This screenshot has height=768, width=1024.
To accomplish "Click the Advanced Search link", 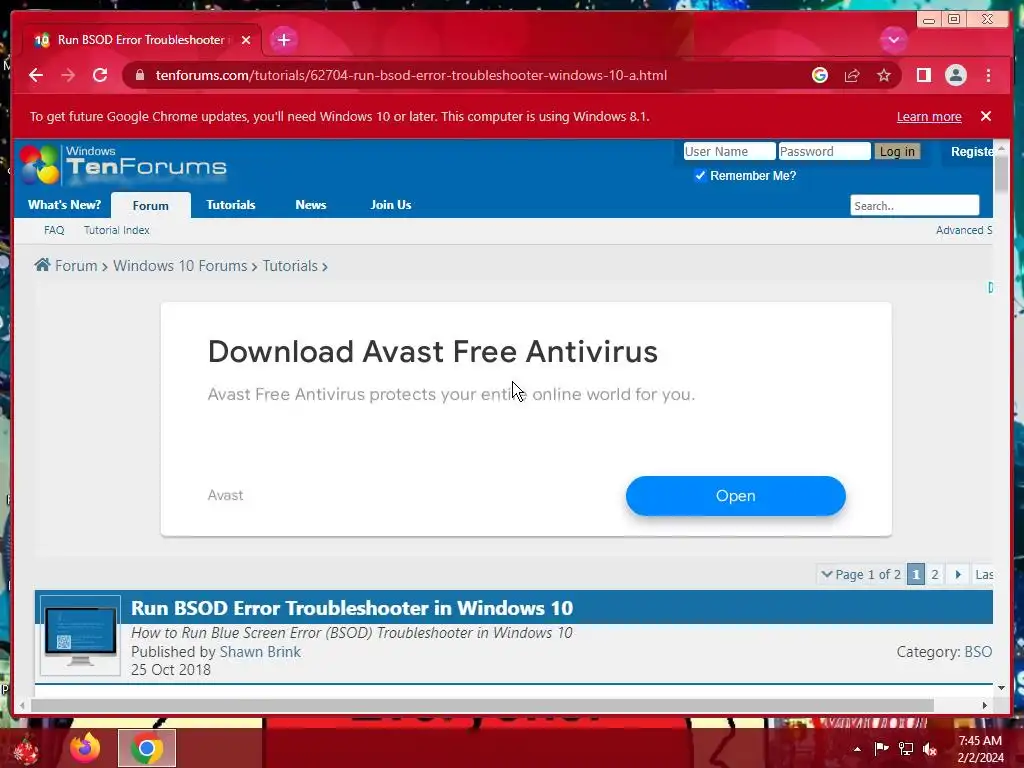I will click(x=964, y=230).
